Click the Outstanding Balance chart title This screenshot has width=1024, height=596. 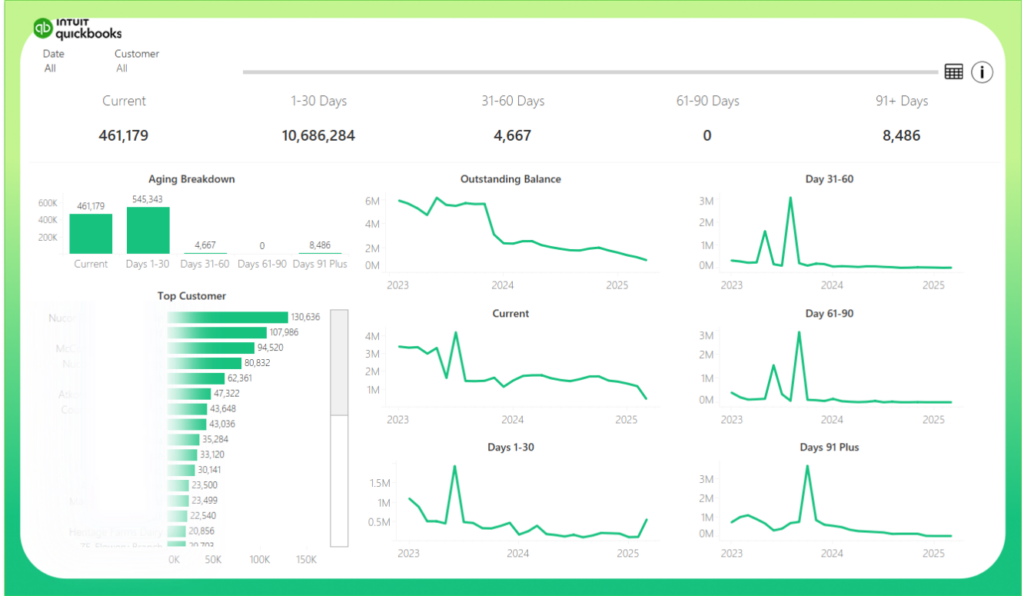coord(511,179)
